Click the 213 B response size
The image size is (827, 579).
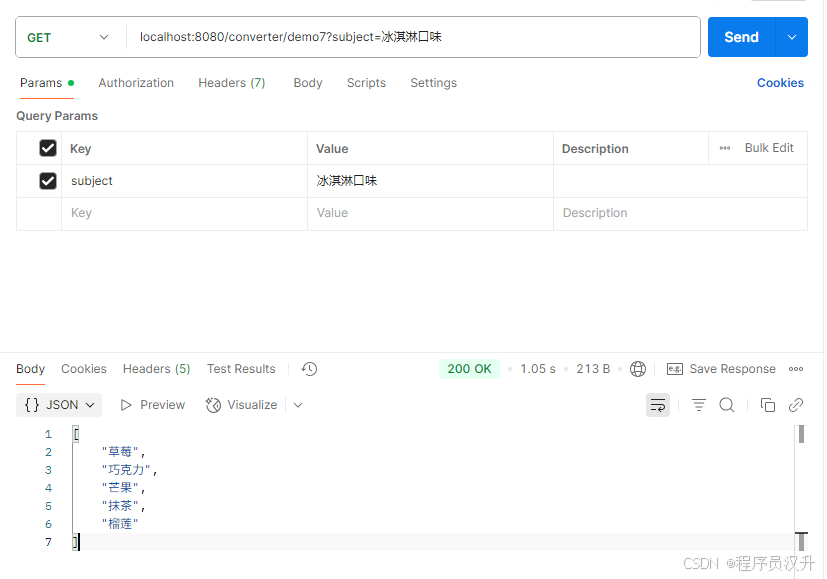(593, 369)
